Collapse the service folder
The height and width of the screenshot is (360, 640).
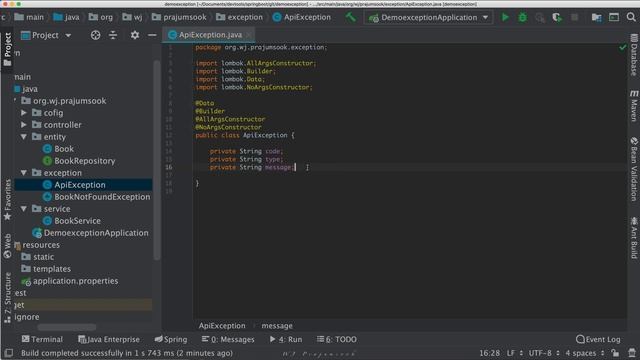(24, 209)
